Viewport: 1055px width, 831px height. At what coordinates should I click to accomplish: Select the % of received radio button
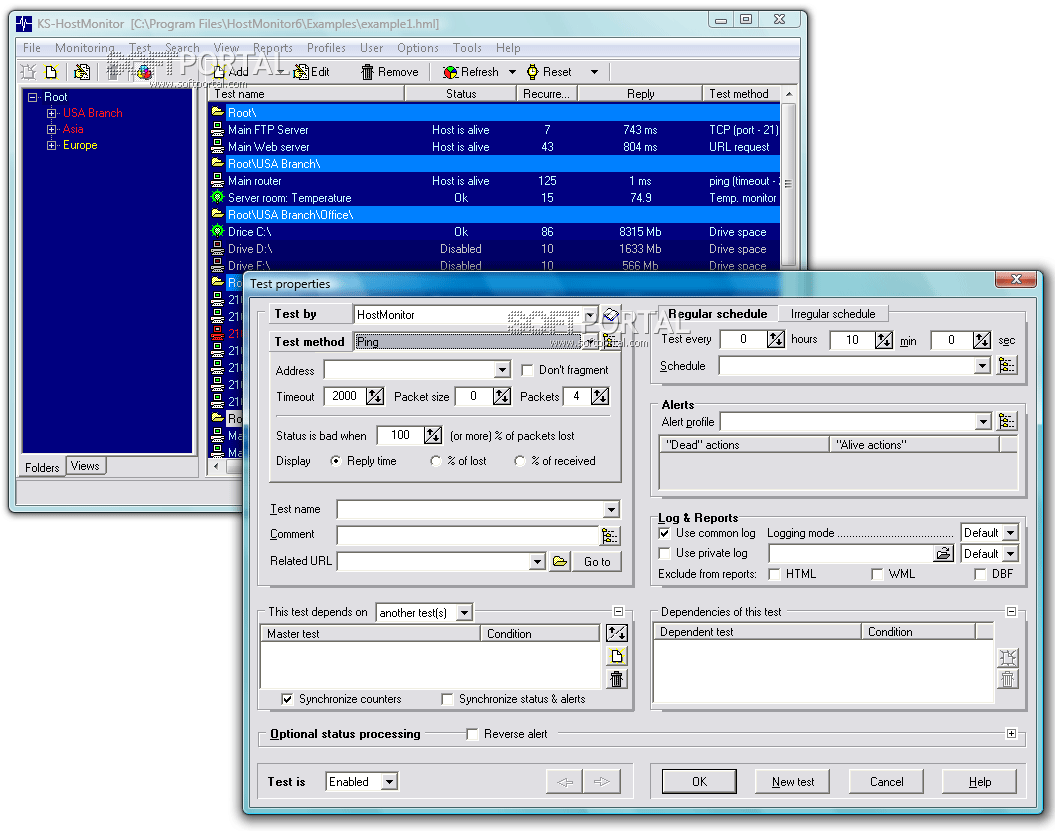click(519, 461)
